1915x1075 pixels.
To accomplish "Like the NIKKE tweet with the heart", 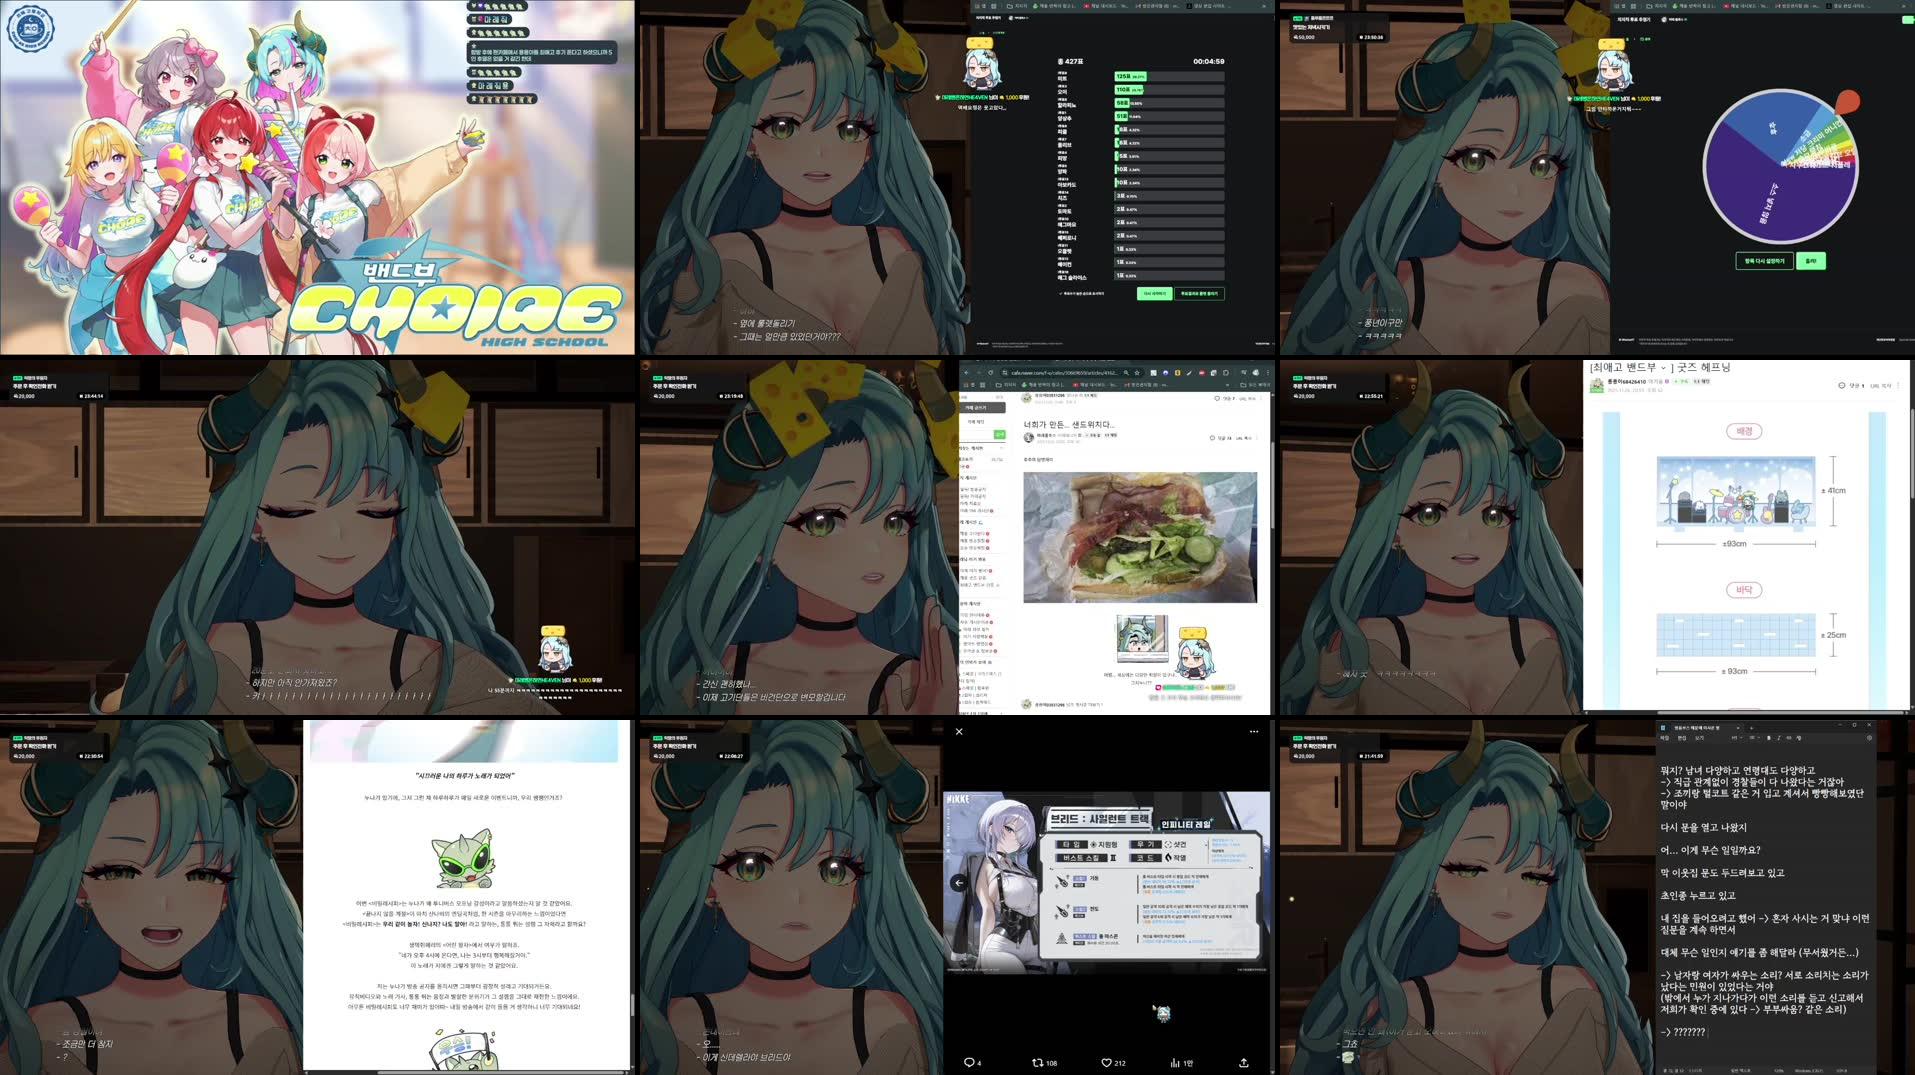I will coord(1106,1062).
